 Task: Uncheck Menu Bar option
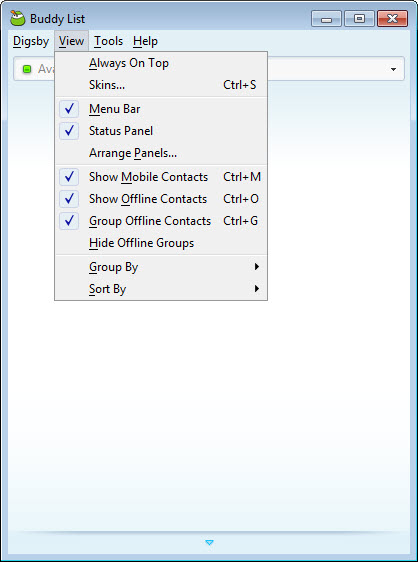point(161,109)
